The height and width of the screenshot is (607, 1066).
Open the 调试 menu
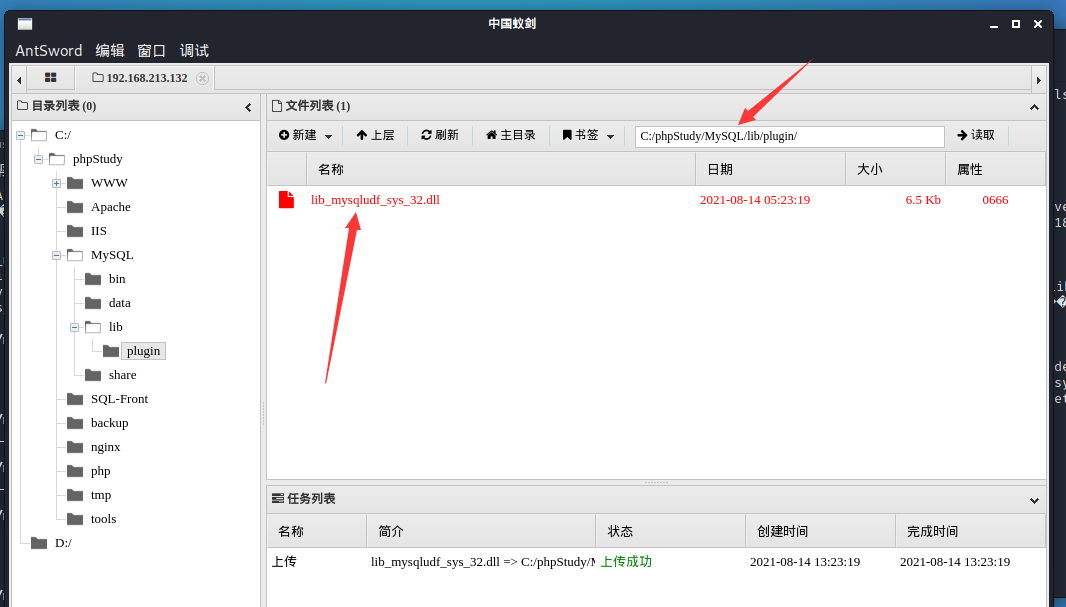tap(194, 50)
